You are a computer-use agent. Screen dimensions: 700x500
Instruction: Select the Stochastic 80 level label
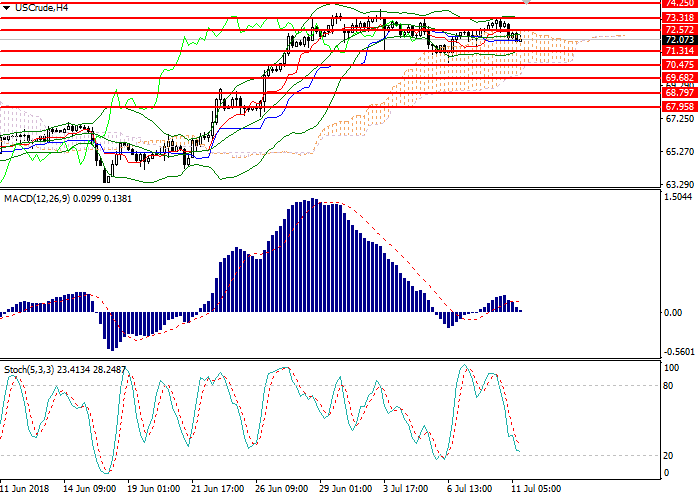pos(668,386)
